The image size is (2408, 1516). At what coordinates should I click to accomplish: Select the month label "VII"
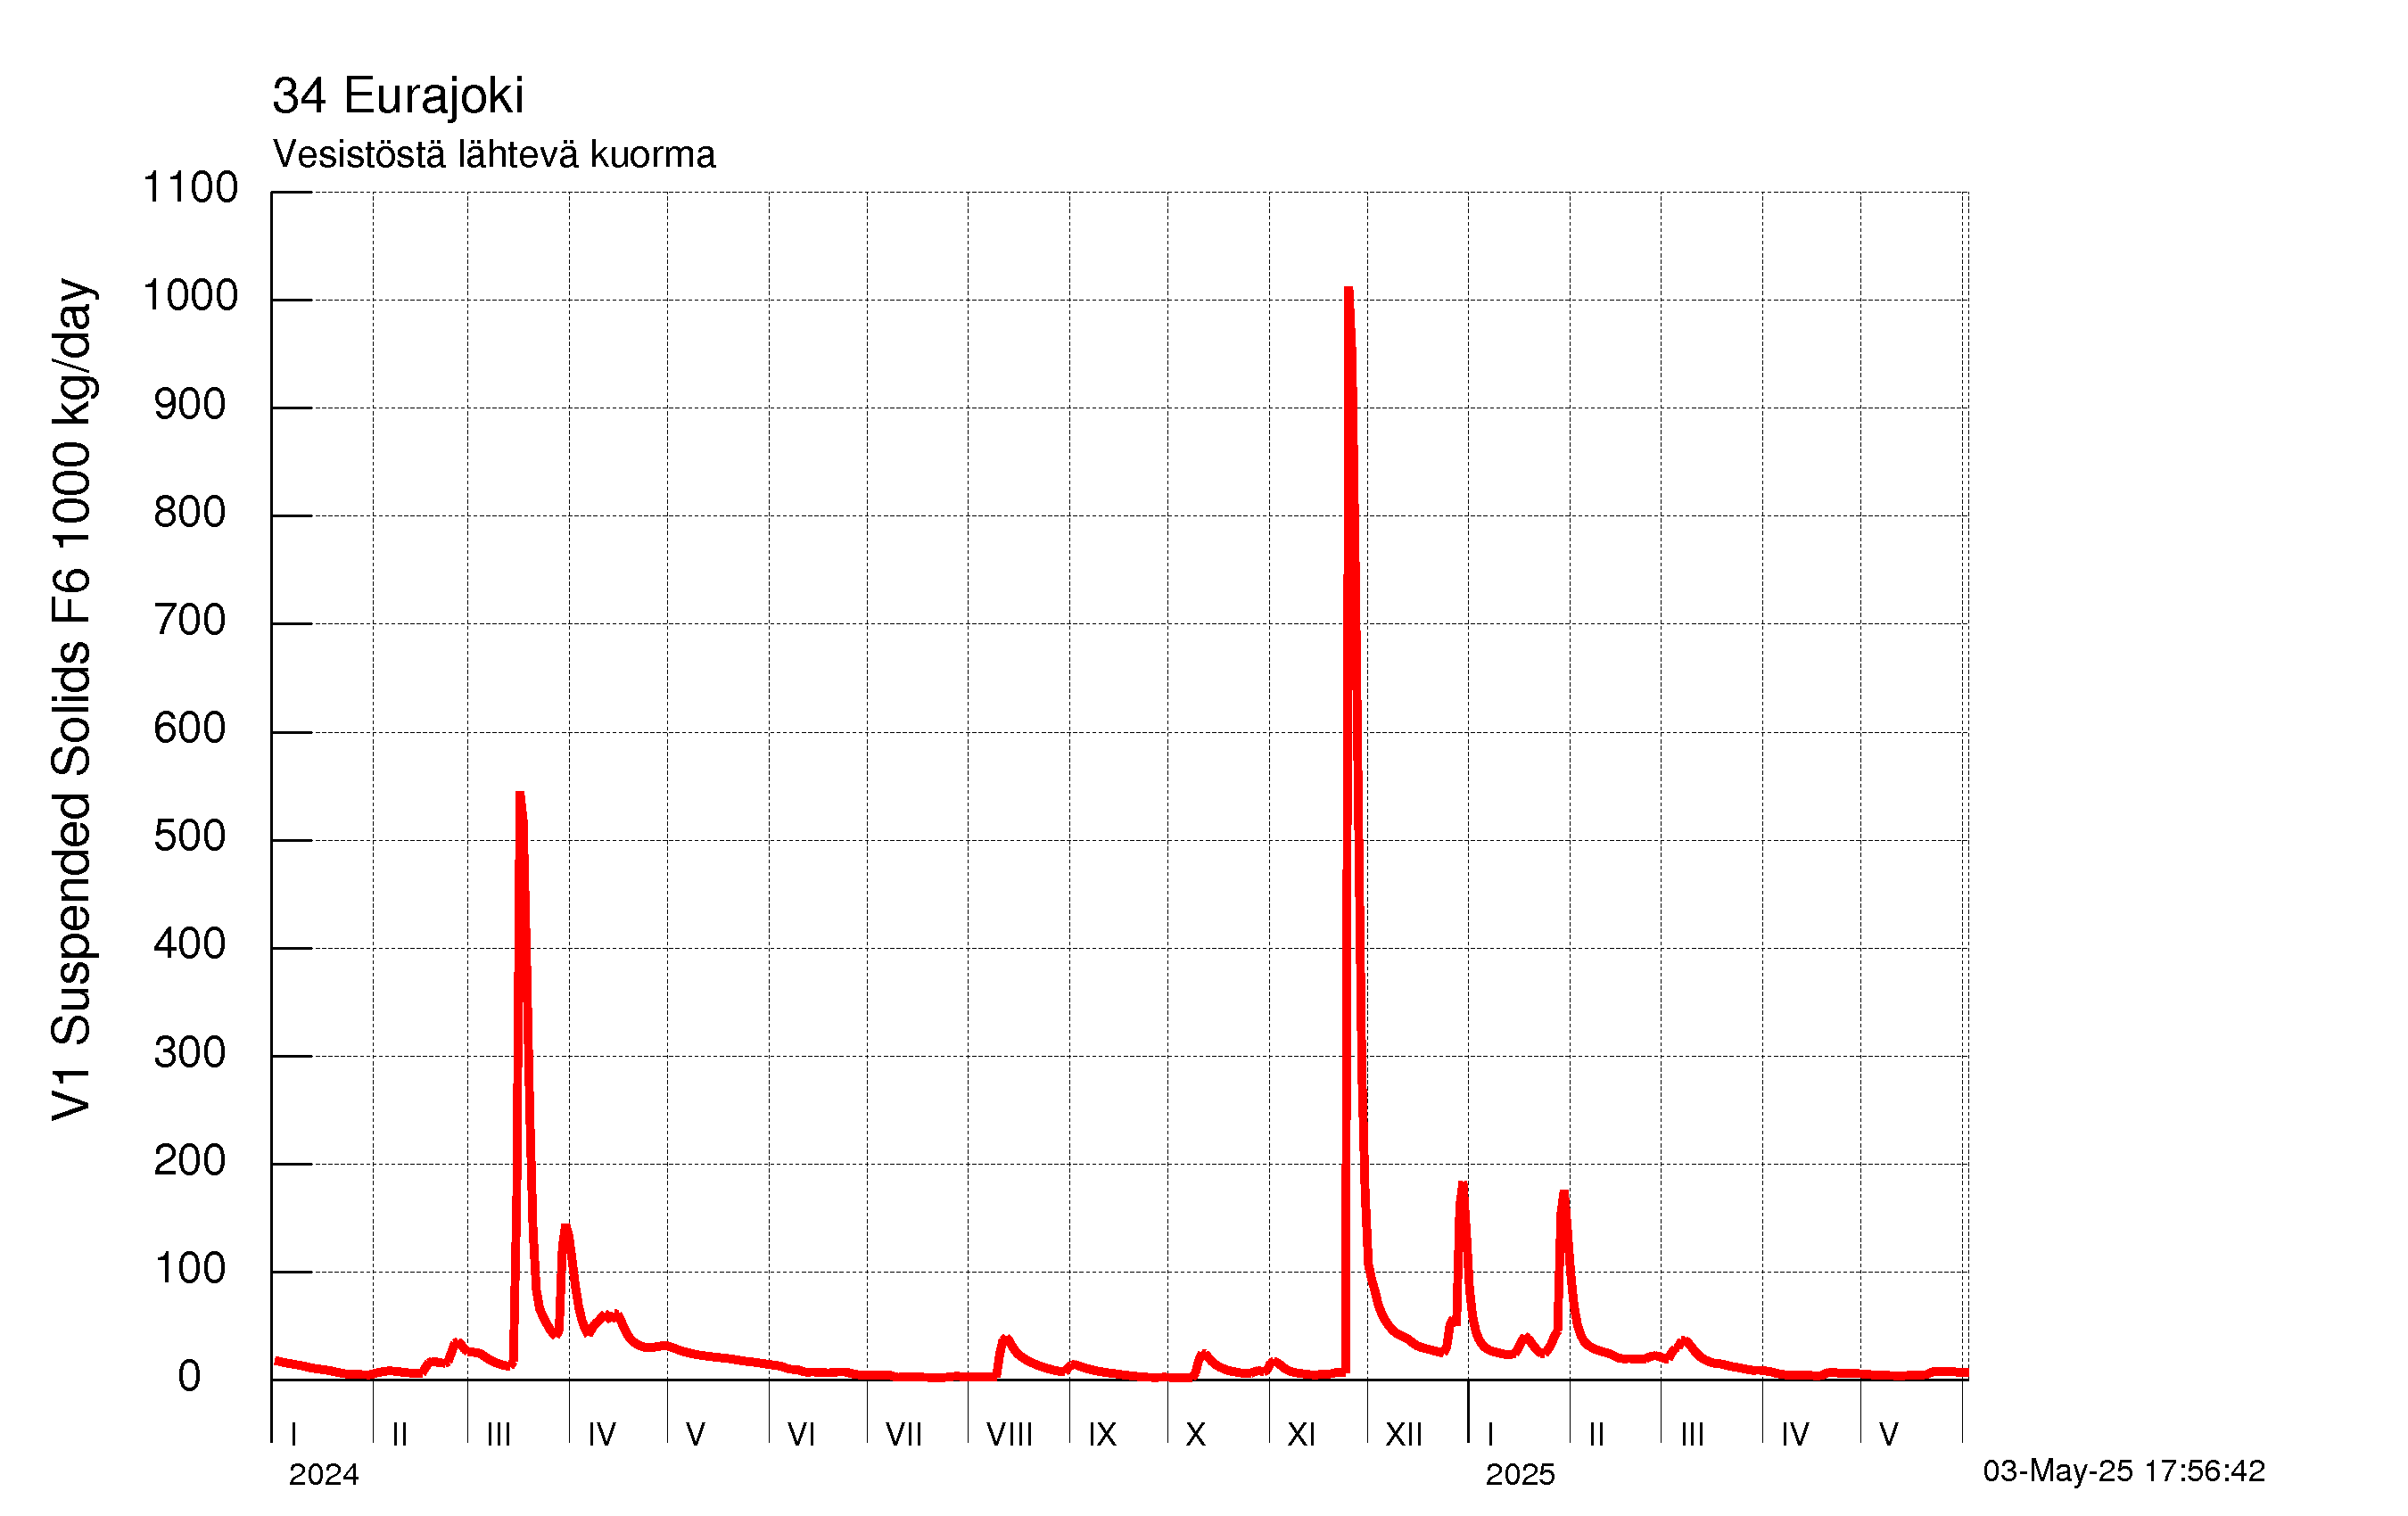tap(904, 1436)
